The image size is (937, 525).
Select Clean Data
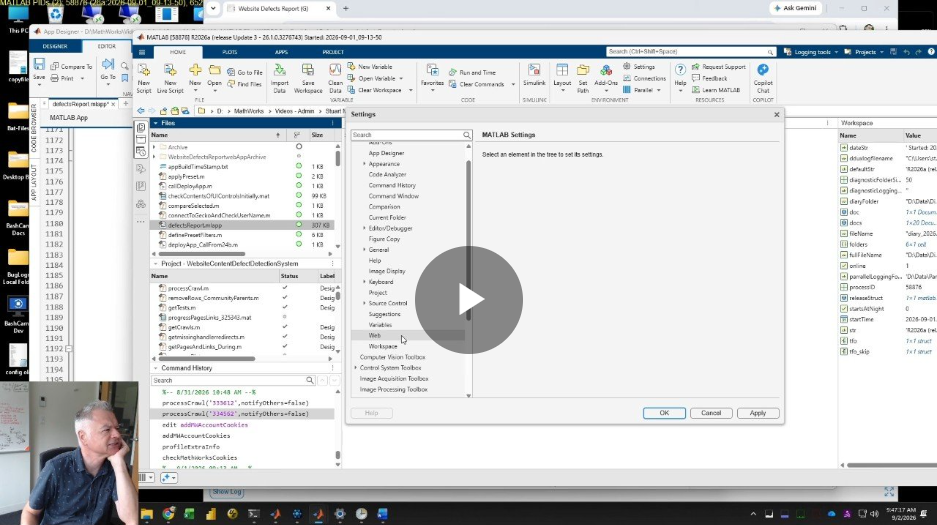(335, 79)
